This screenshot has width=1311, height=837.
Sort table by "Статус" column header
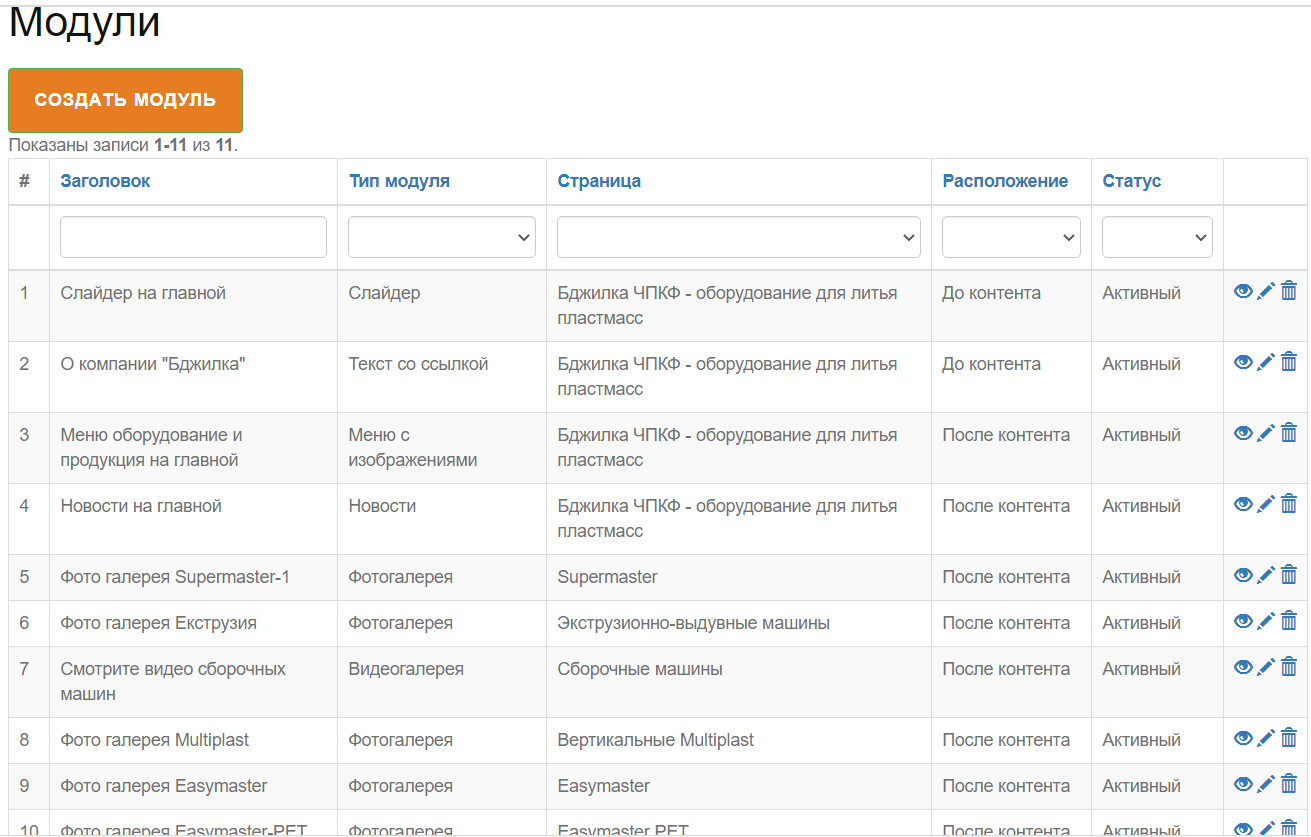coord(1132,181)
